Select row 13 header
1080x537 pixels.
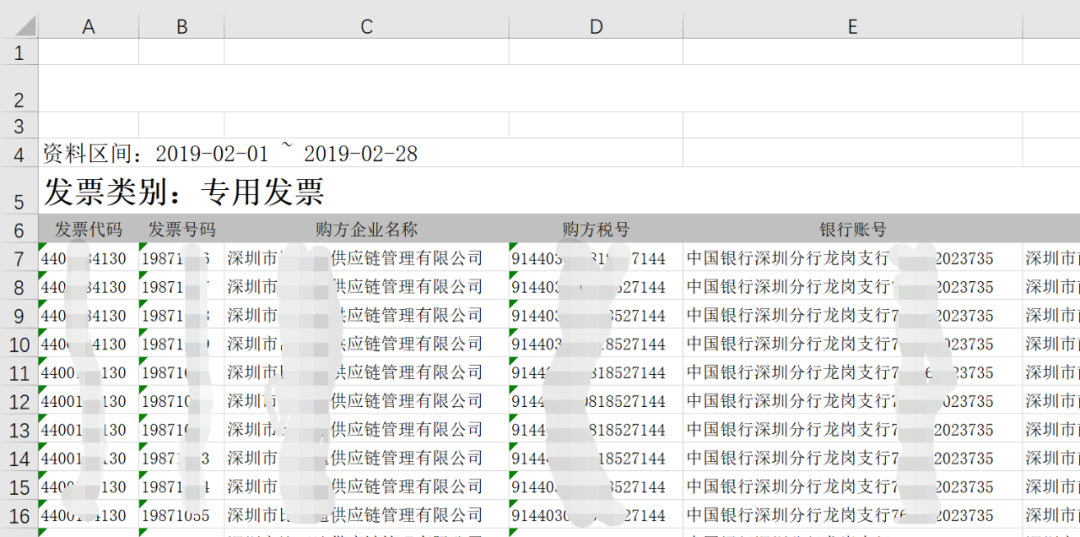19,429
